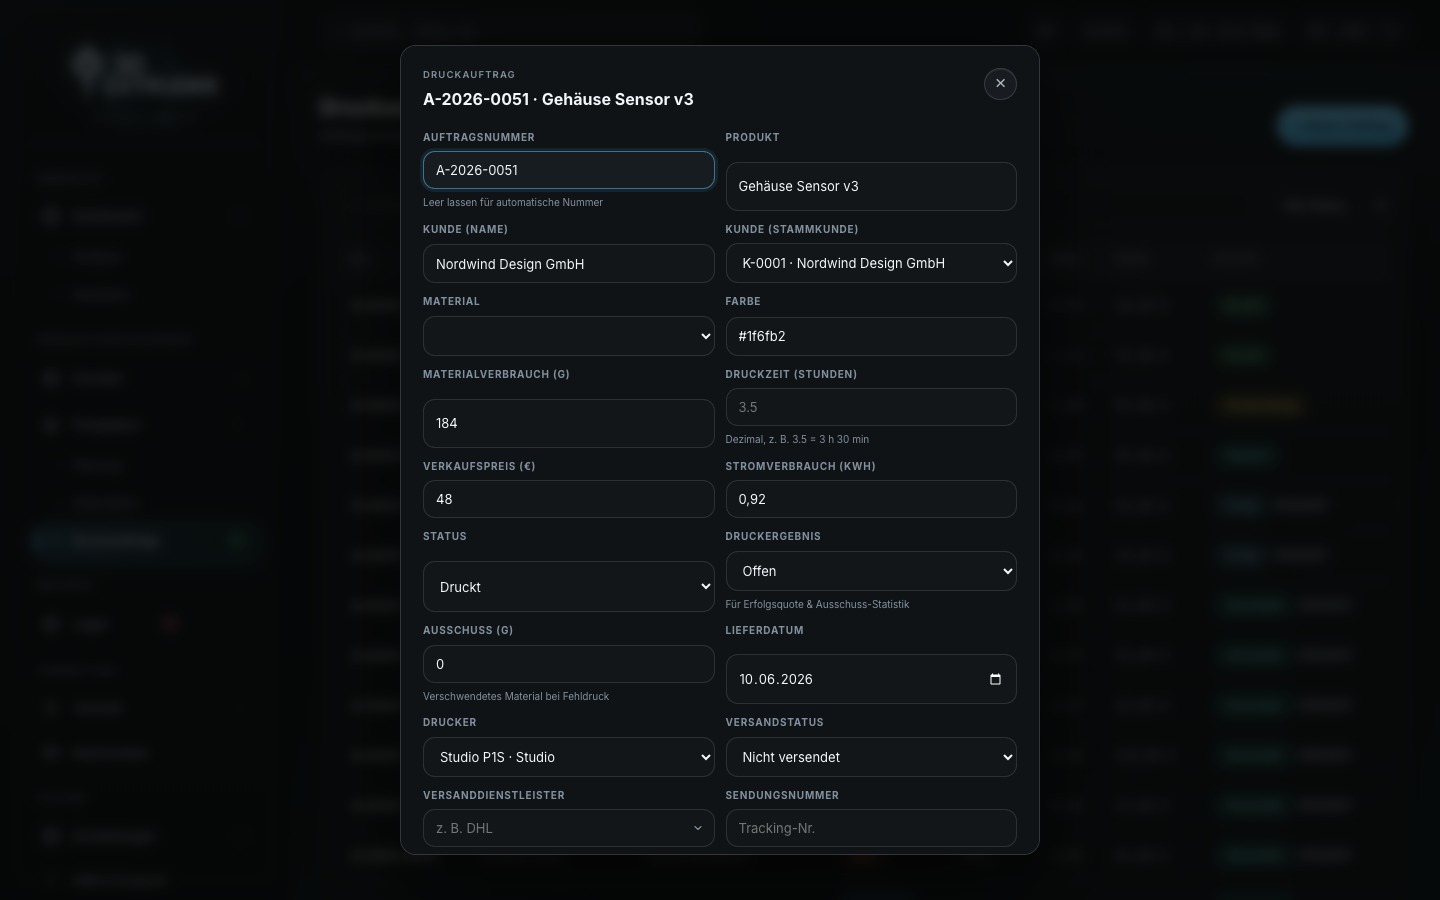Click the Auftragsnummer input field
This screenshot has height=900, width=1440.
tap(568, 170)
